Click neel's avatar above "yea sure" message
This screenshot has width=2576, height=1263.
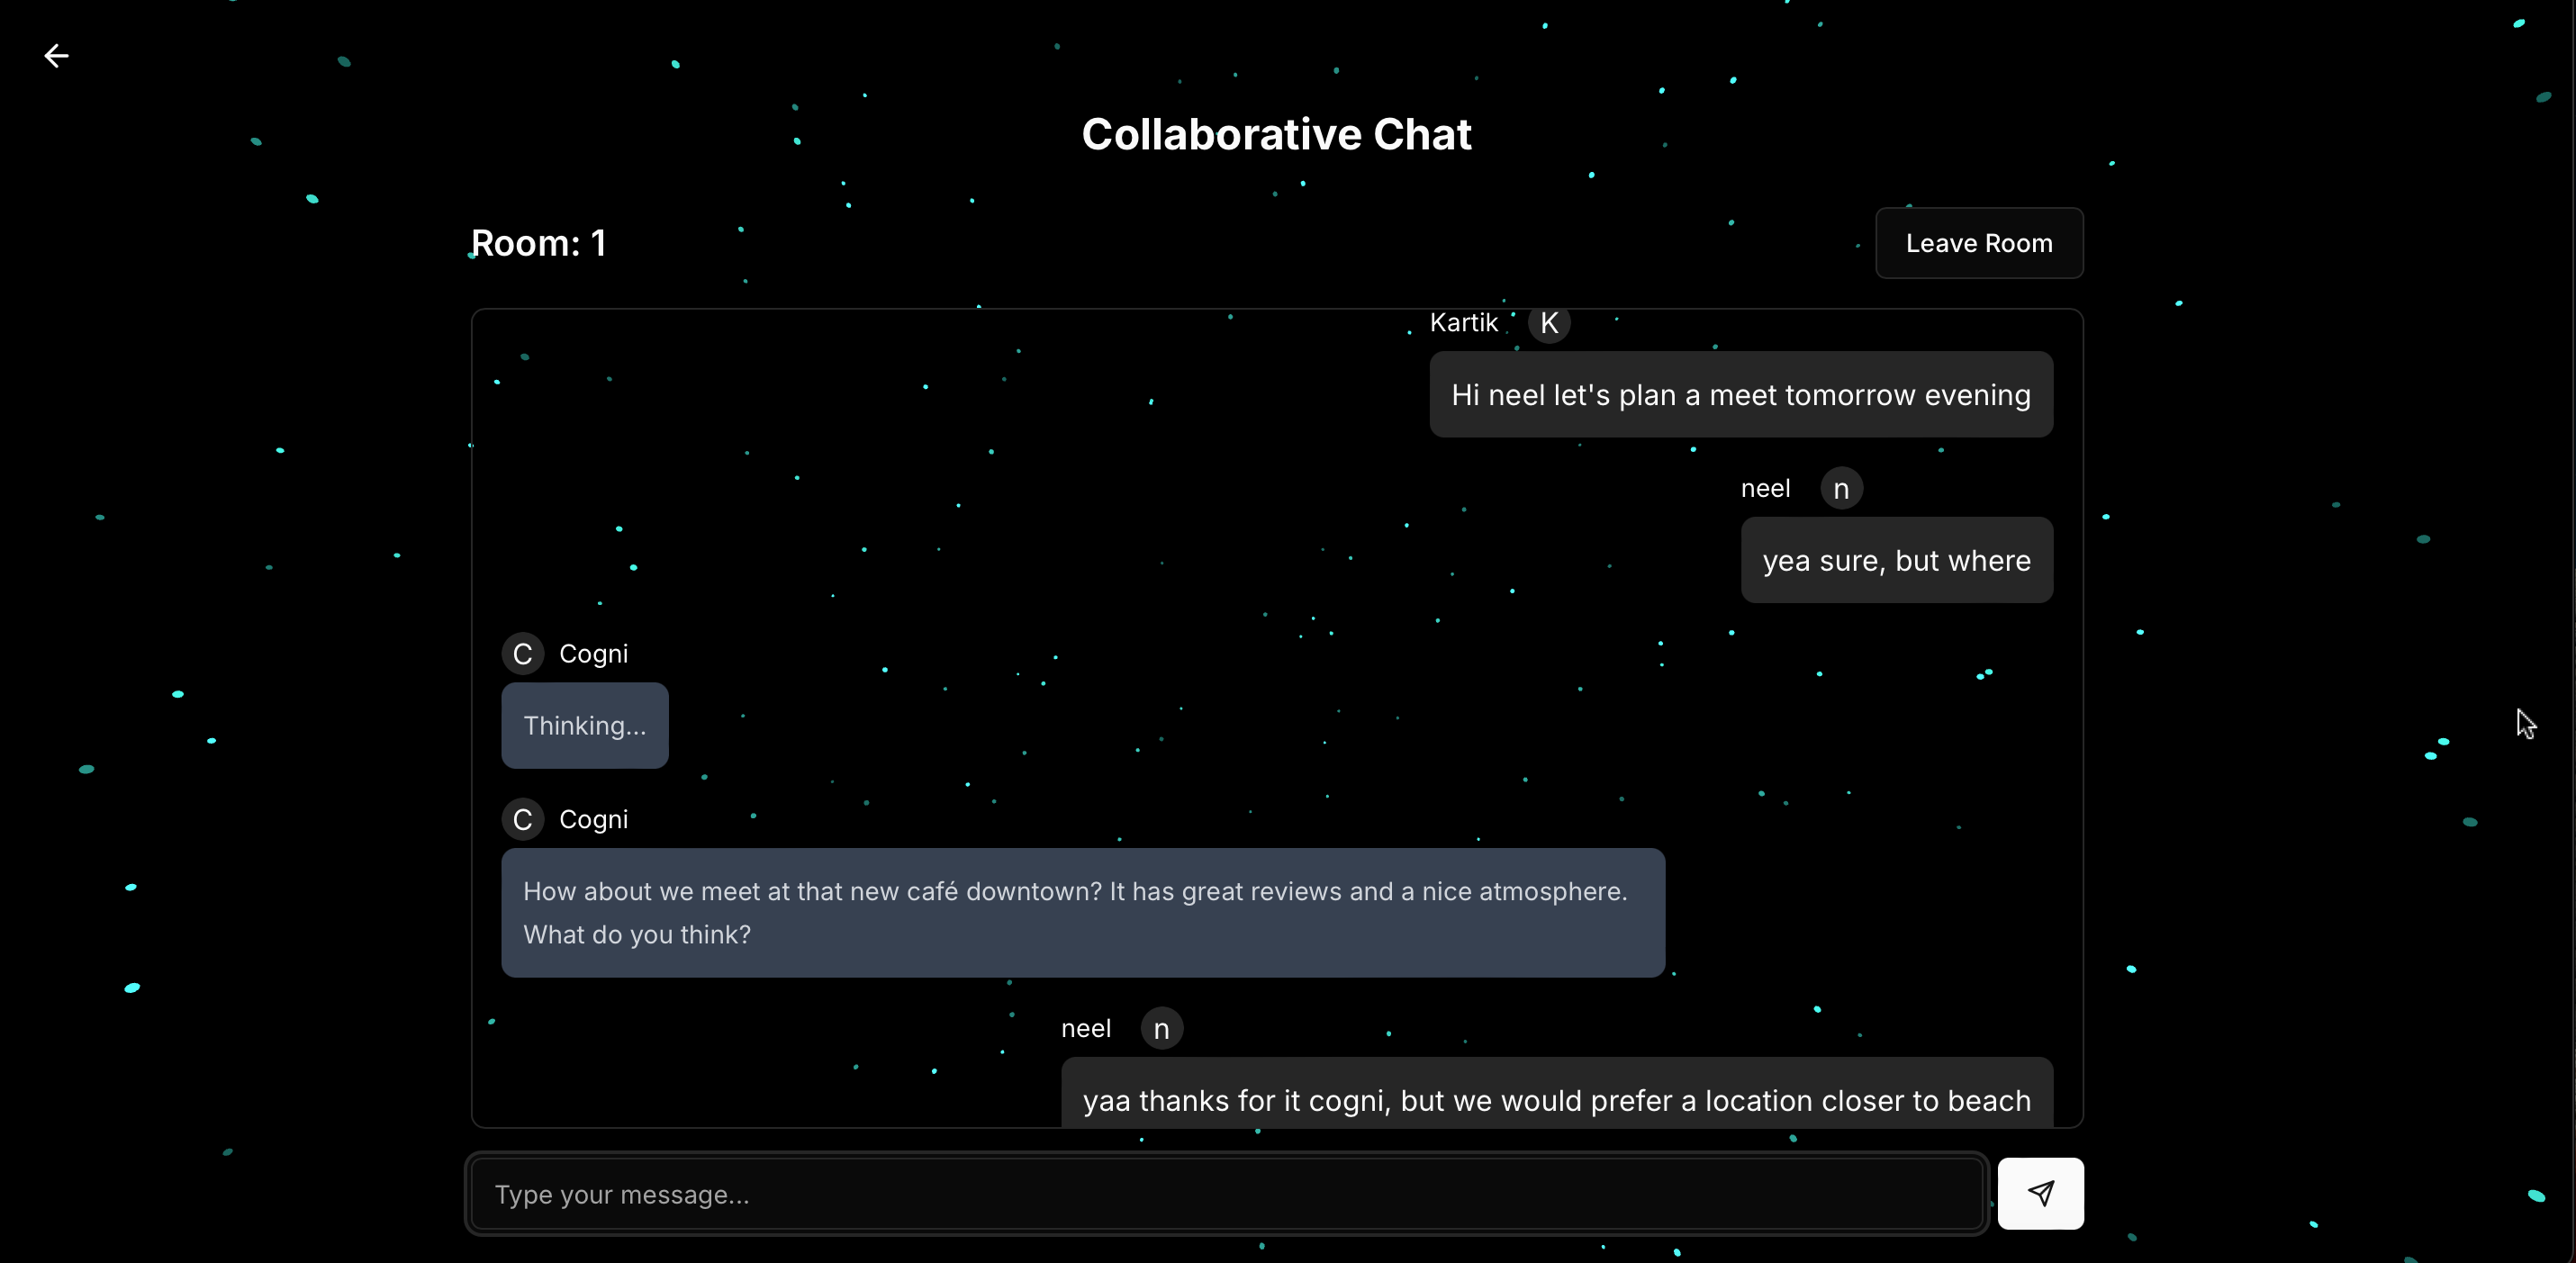[x=1841, y=489]
